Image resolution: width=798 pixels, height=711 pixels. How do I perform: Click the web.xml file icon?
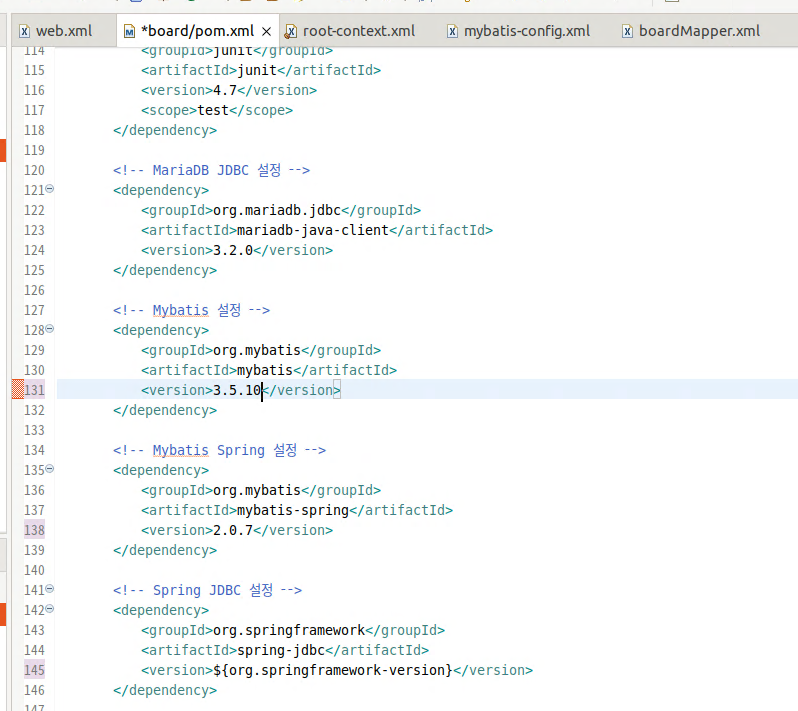(24, 32)
